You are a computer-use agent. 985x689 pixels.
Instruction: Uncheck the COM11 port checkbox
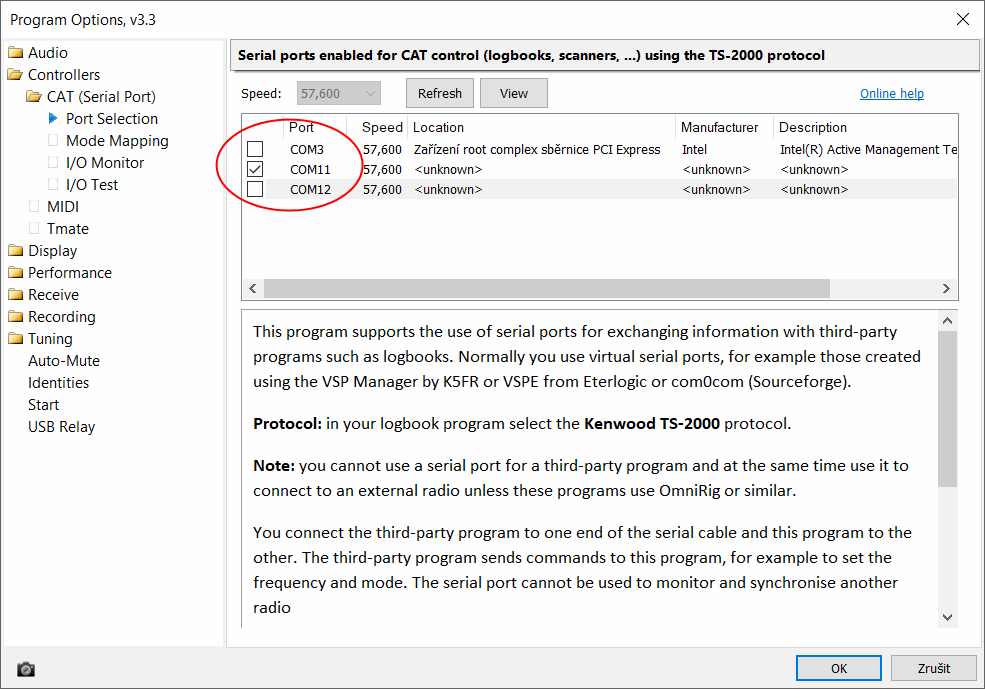point(255,169)
